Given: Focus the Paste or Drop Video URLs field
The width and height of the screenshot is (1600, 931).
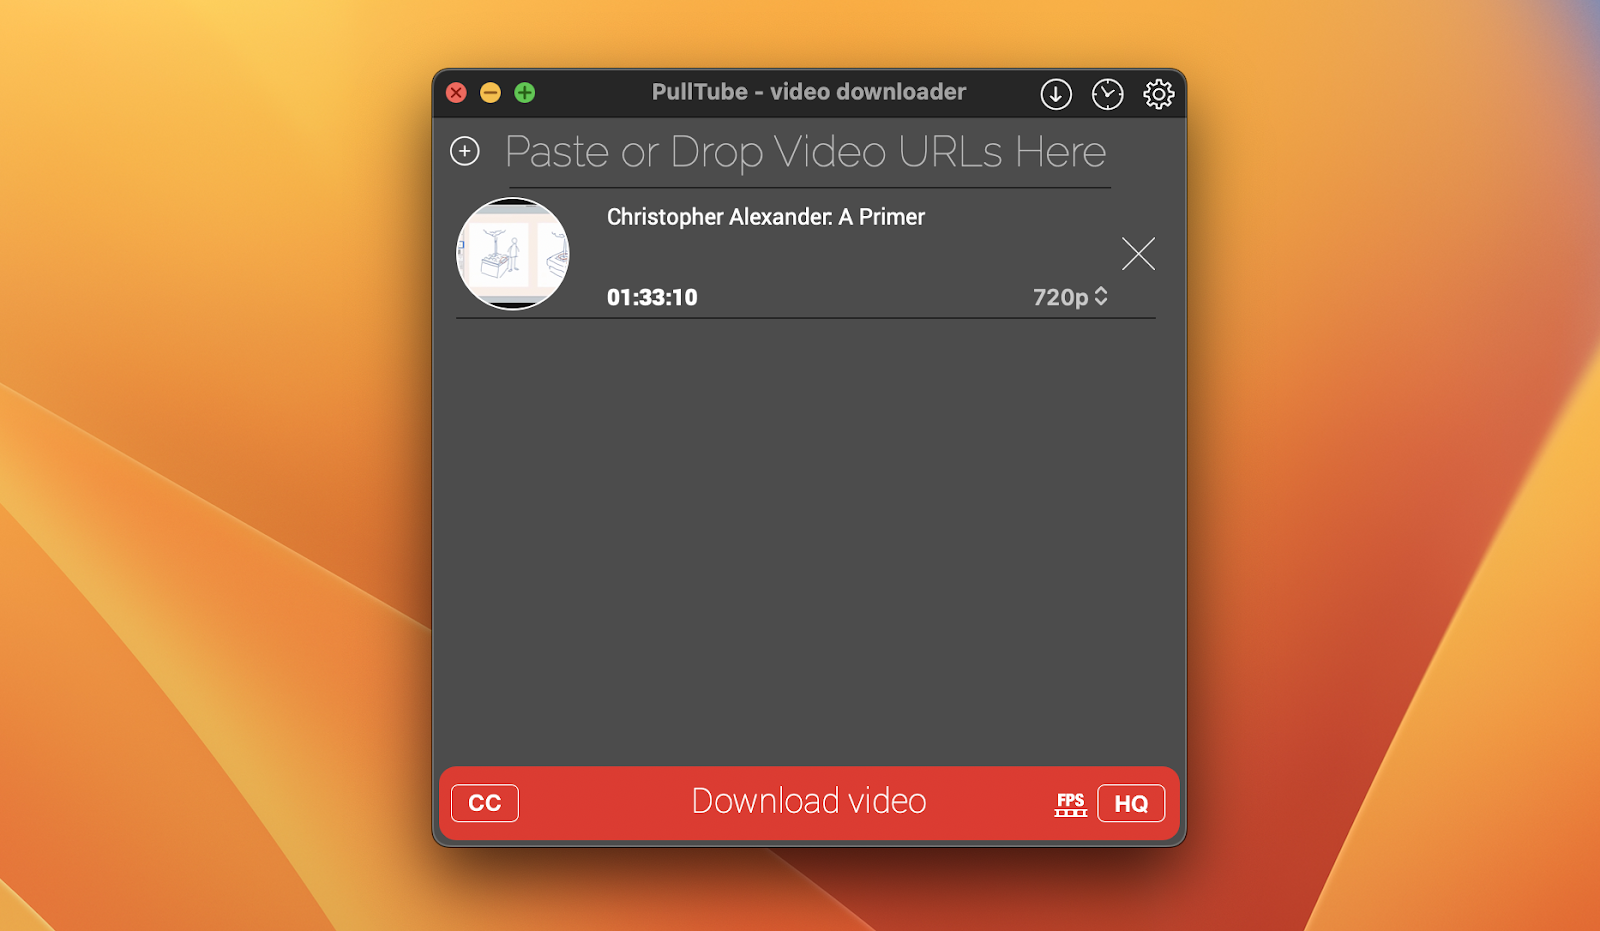Looking at the screenshot, I should coord(805,153).
